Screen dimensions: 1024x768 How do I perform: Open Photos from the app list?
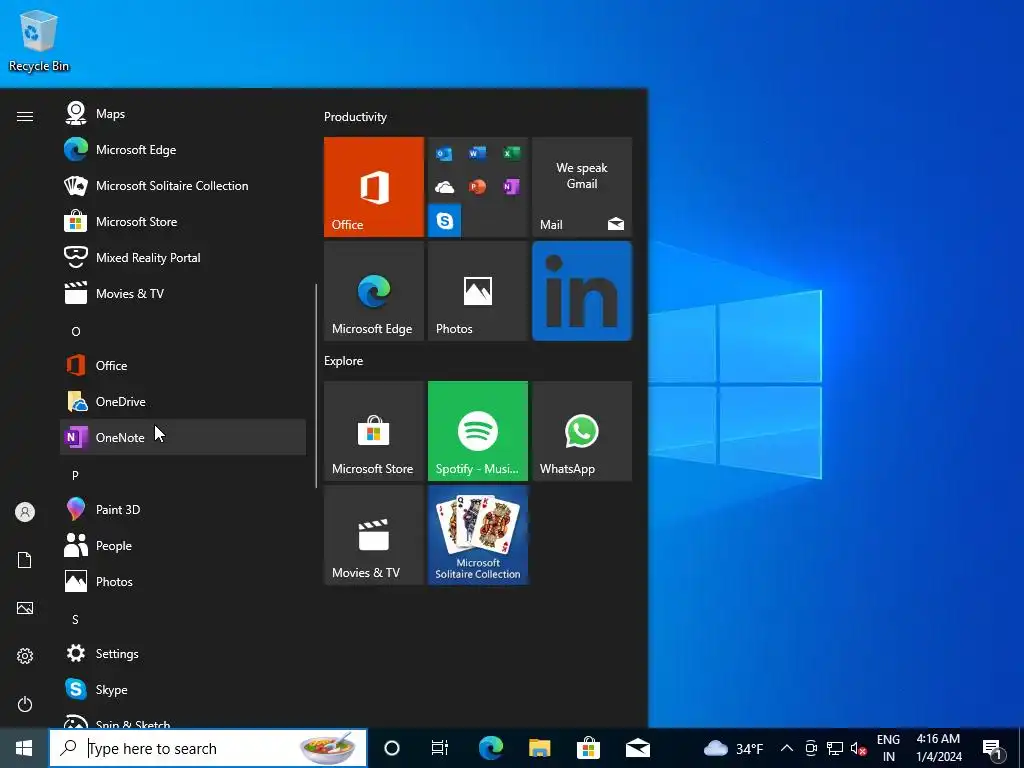point(183,581)
